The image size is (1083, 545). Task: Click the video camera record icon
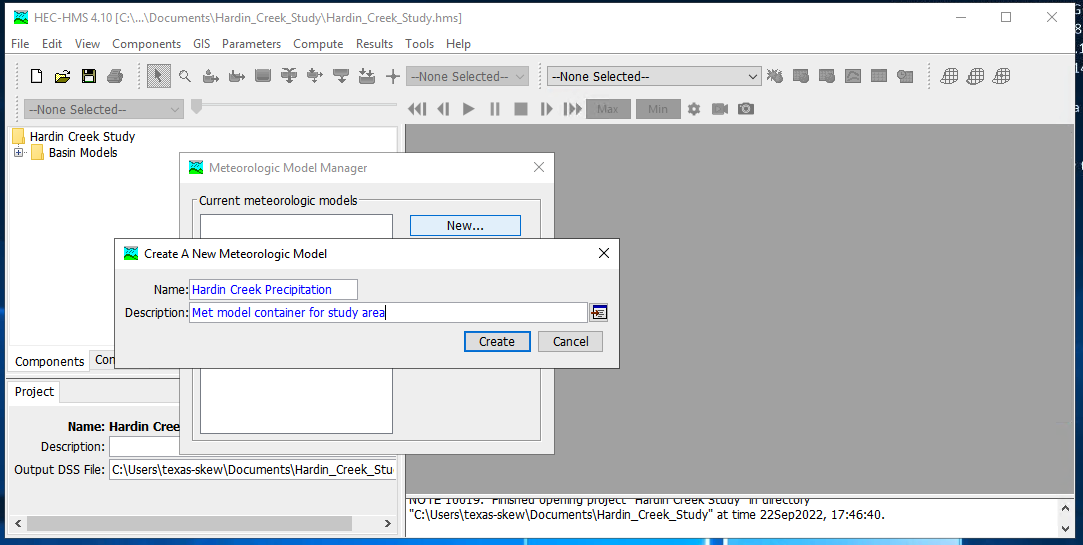pos(720,109)
